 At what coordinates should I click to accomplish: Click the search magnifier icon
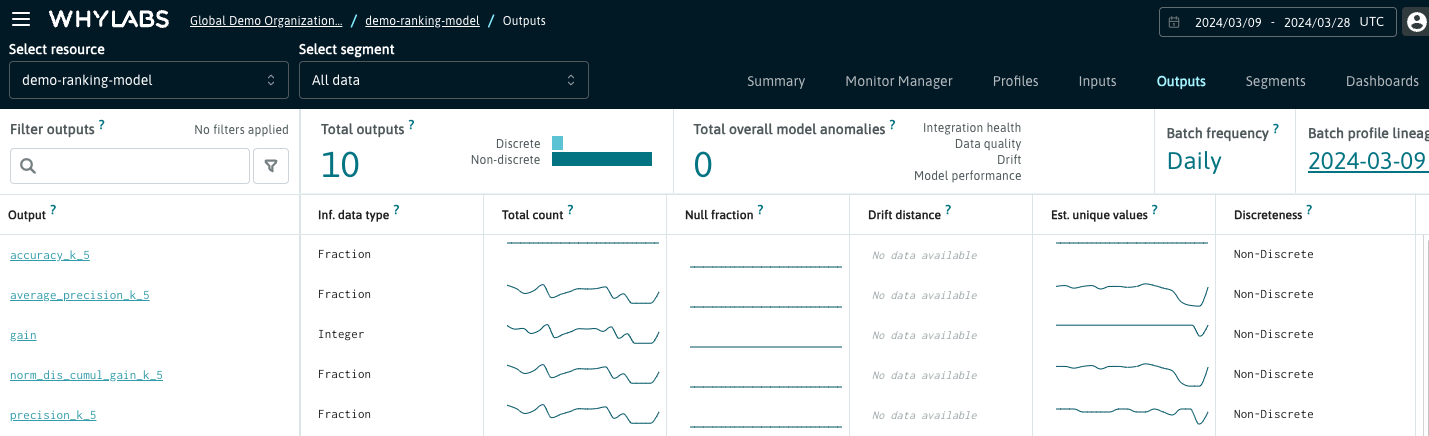(28, 166)
